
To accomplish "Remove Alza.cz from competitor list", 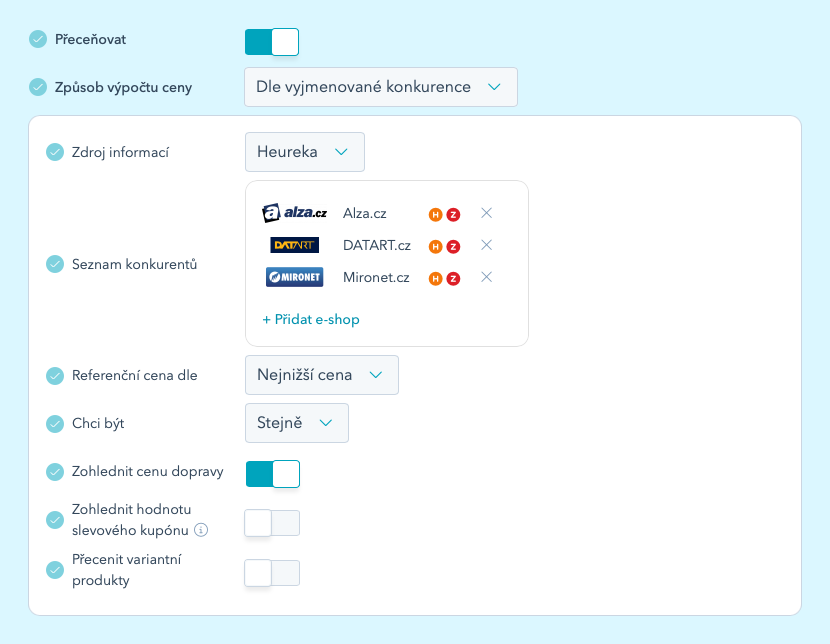I will [486, 213].
